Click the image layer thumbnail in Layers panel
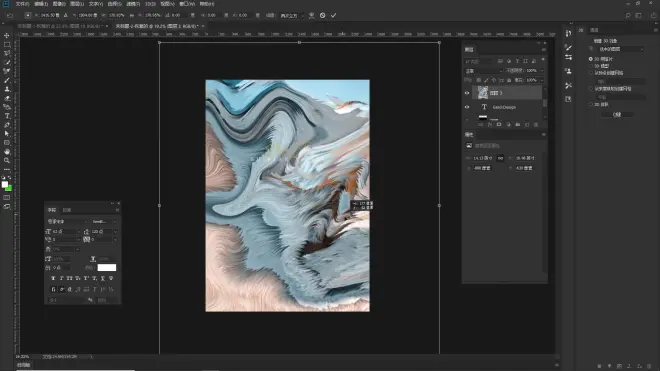Image resolution: width=660 pixels, height=371 pixels. click(x=483, y=93)
